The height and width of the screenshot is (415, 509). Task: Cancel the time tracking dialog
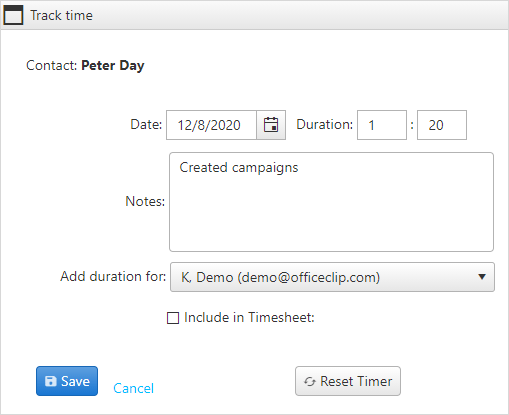(x=133, y=388)
